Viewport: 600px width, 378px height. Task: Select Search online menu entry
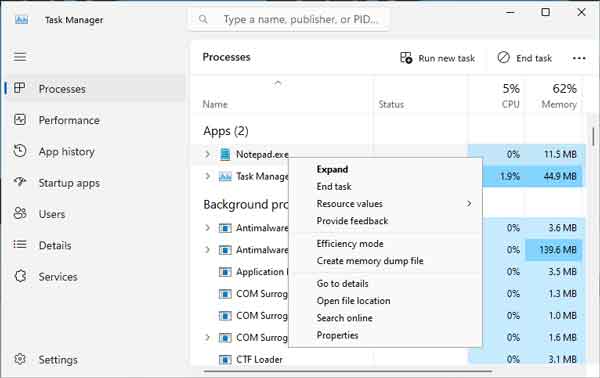pyautogui.click(x=344, y=318)
